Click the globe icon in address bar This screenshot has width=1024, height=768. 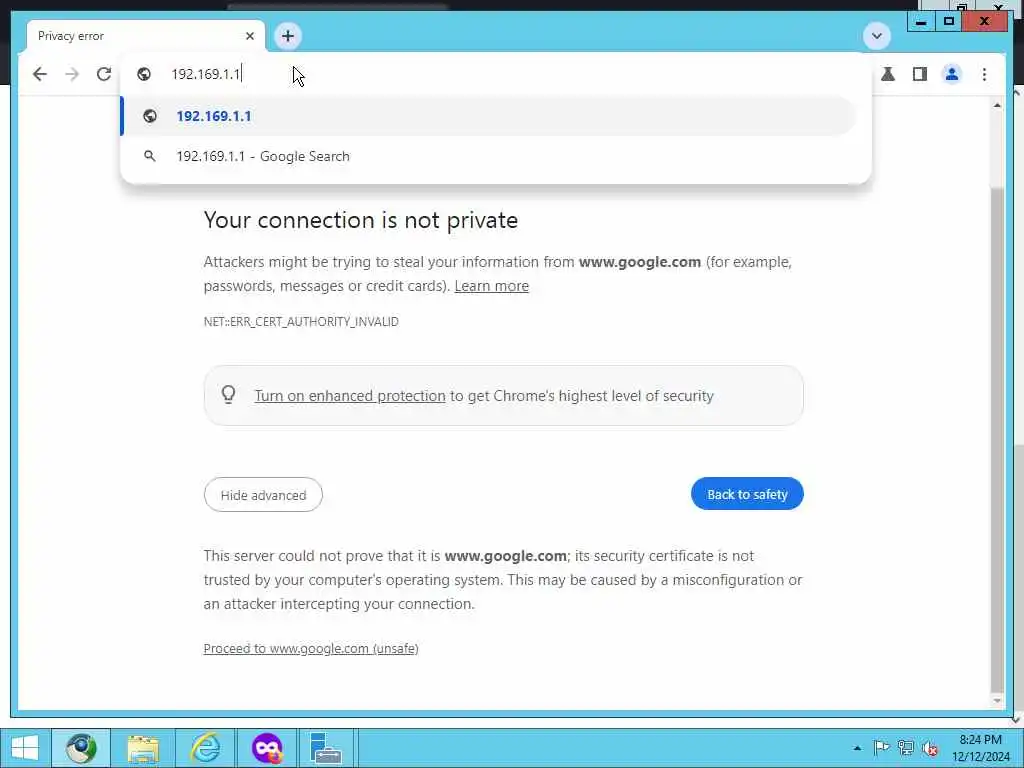pyautogui.click(x=144, y=74)
